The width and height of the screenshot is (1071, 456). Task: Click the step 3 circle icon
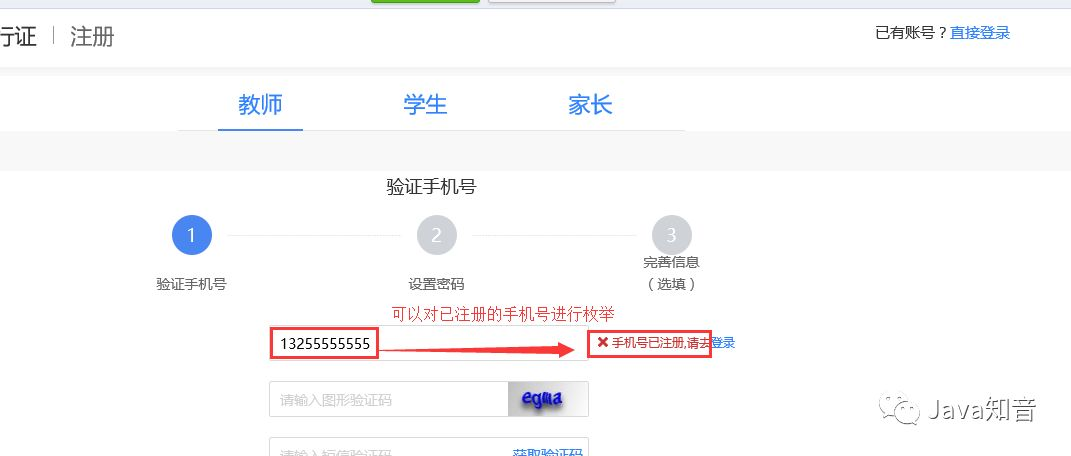click(x=671, y=236)
